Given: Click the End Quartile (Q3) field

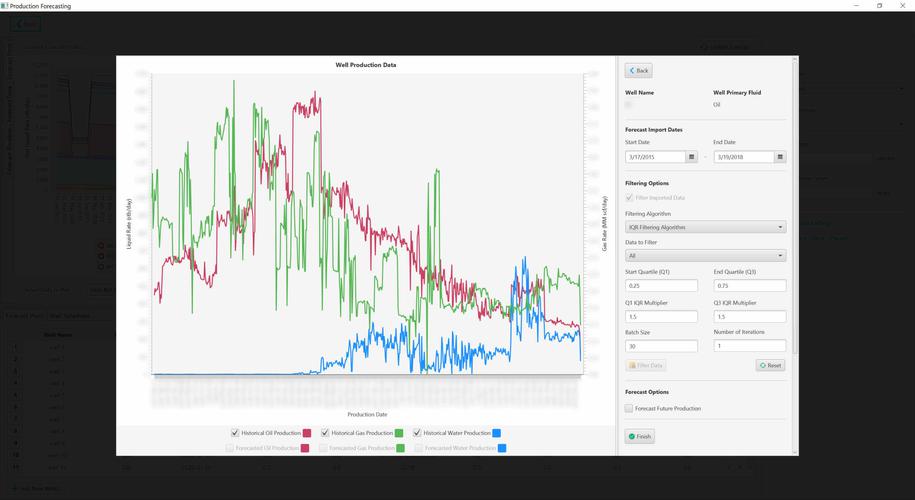Looking at the screenshot, I should (750, 286).
